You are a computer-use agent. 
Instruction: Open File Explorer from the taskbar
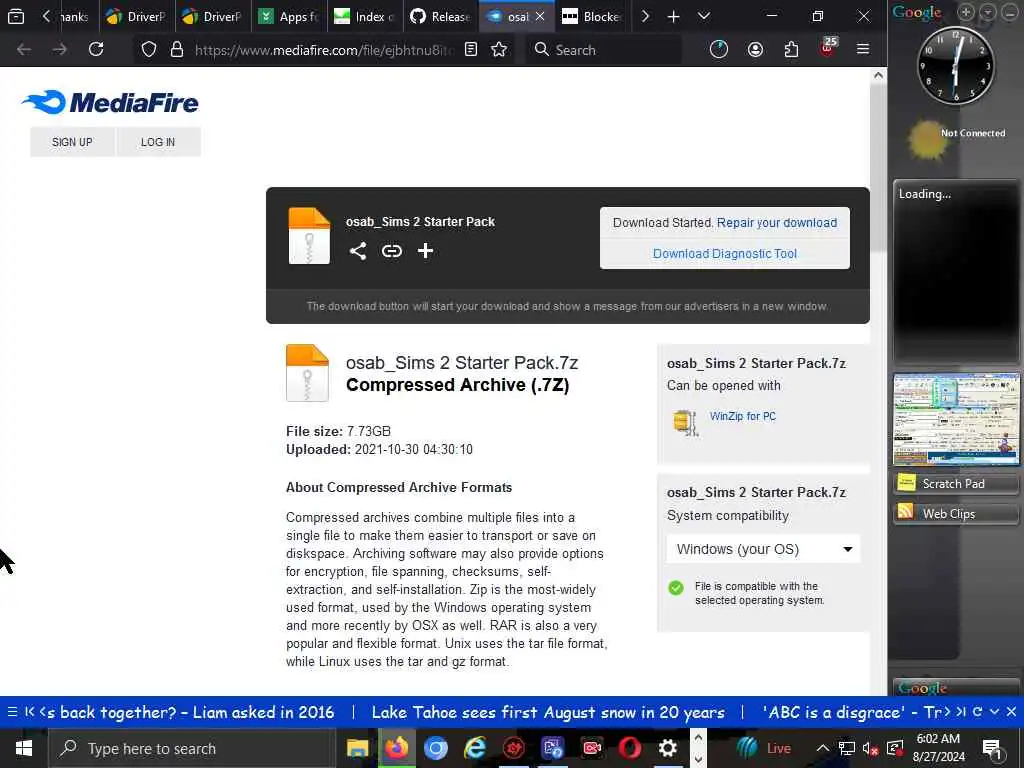pos(357,748)
